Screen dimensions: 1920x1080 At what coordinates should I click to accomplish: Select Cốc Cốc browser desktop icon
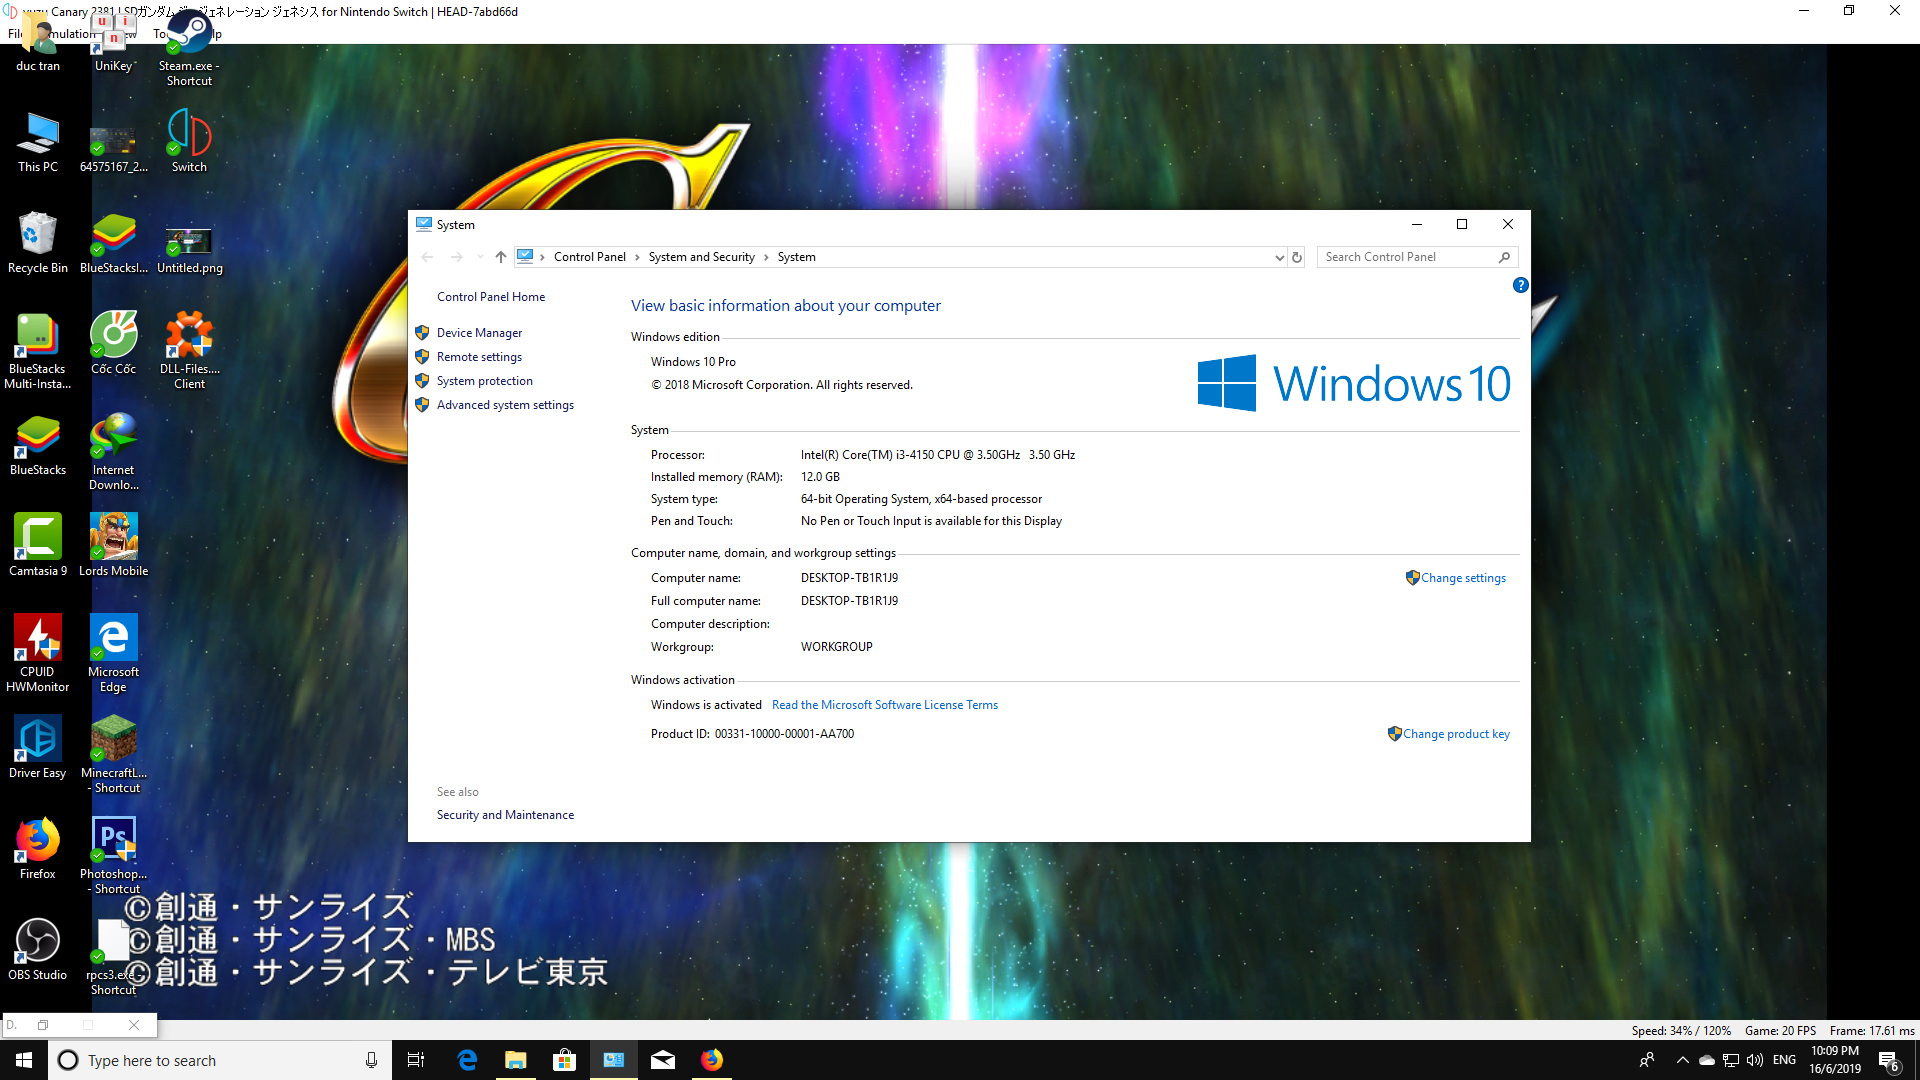(113, 344)
